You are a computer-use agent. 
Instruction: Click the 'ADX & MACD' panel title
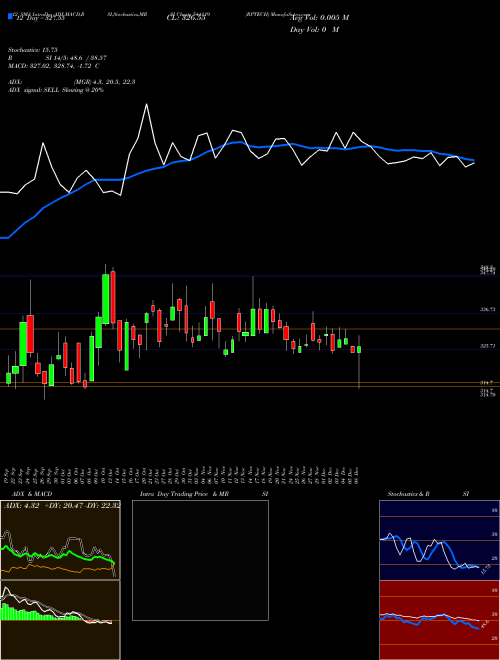[x=32, y=494]
